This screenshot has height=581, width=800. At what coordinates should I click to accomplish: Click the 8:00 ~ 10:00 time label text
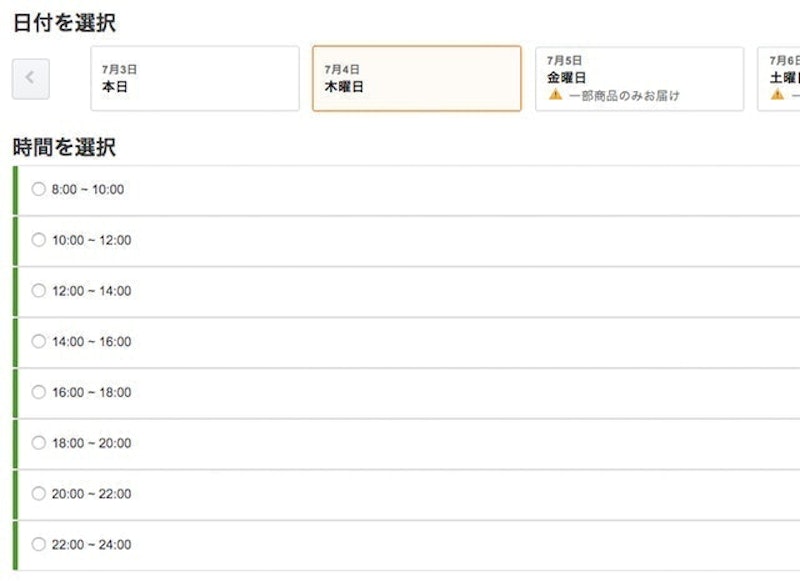click(88, 190)
